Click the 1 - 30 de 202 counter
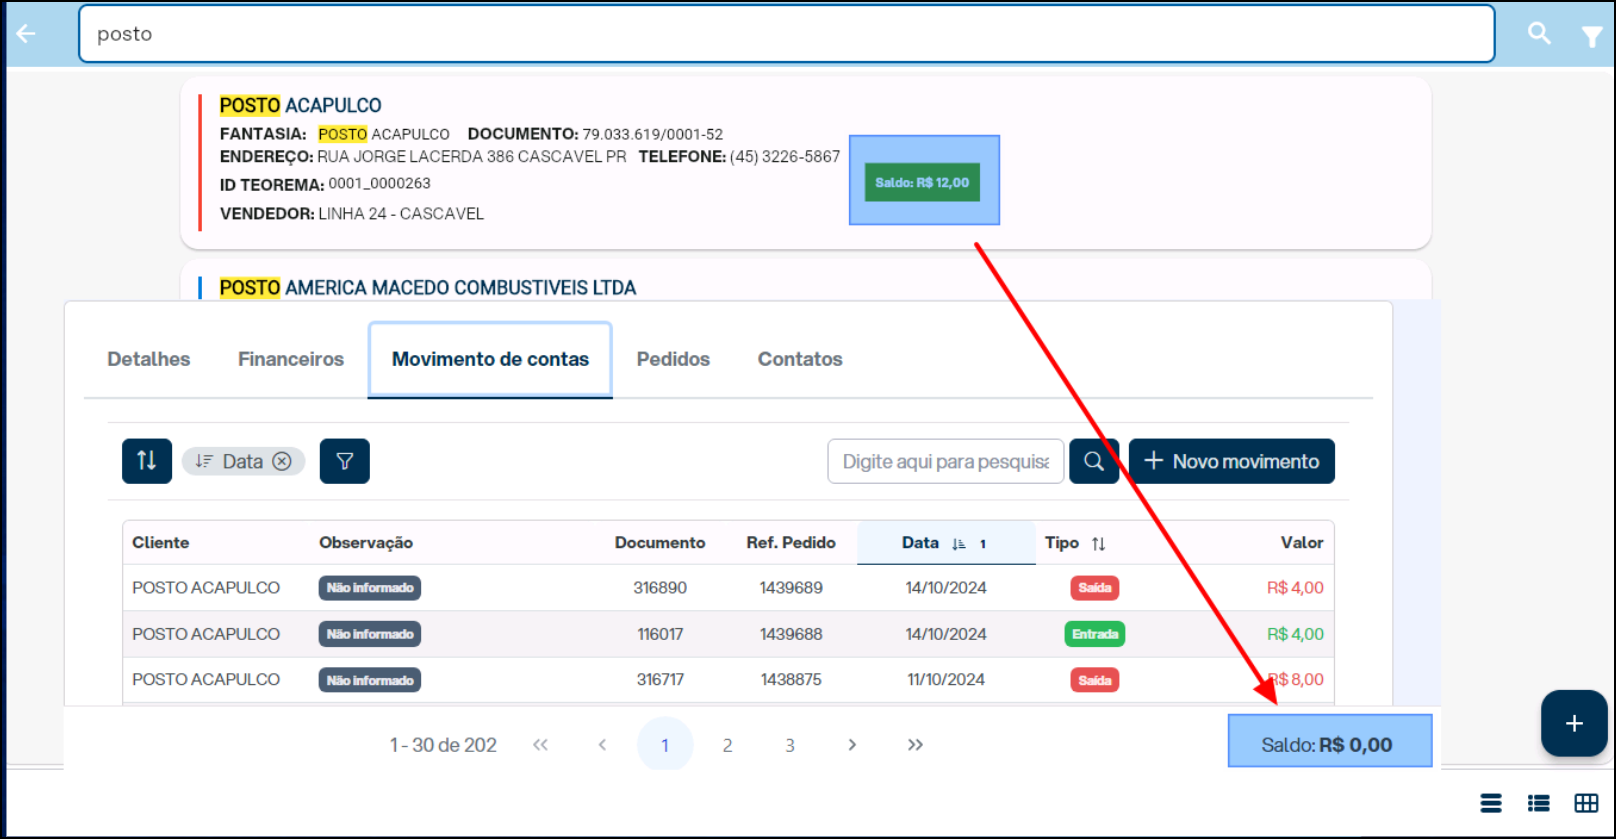The width and height of the screenshot is (1616, 839). pos(443,745)
